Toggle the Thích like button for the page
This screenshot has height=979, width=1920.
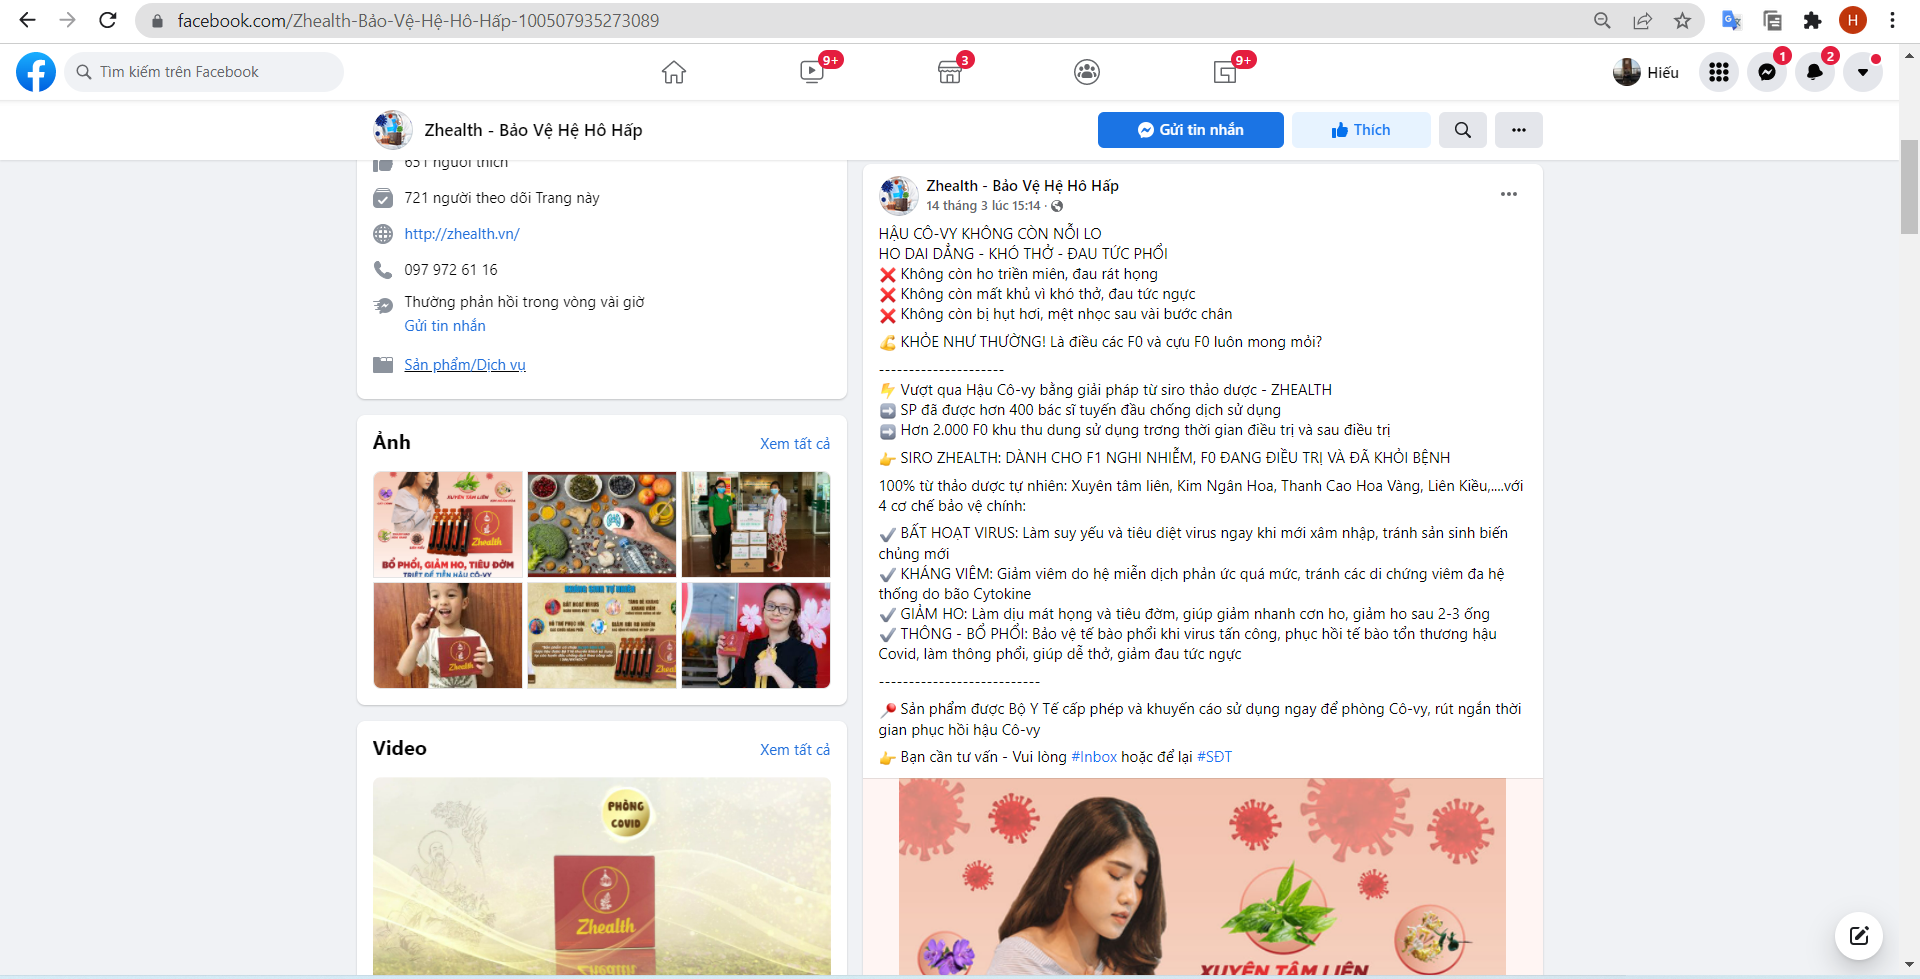1360,130
